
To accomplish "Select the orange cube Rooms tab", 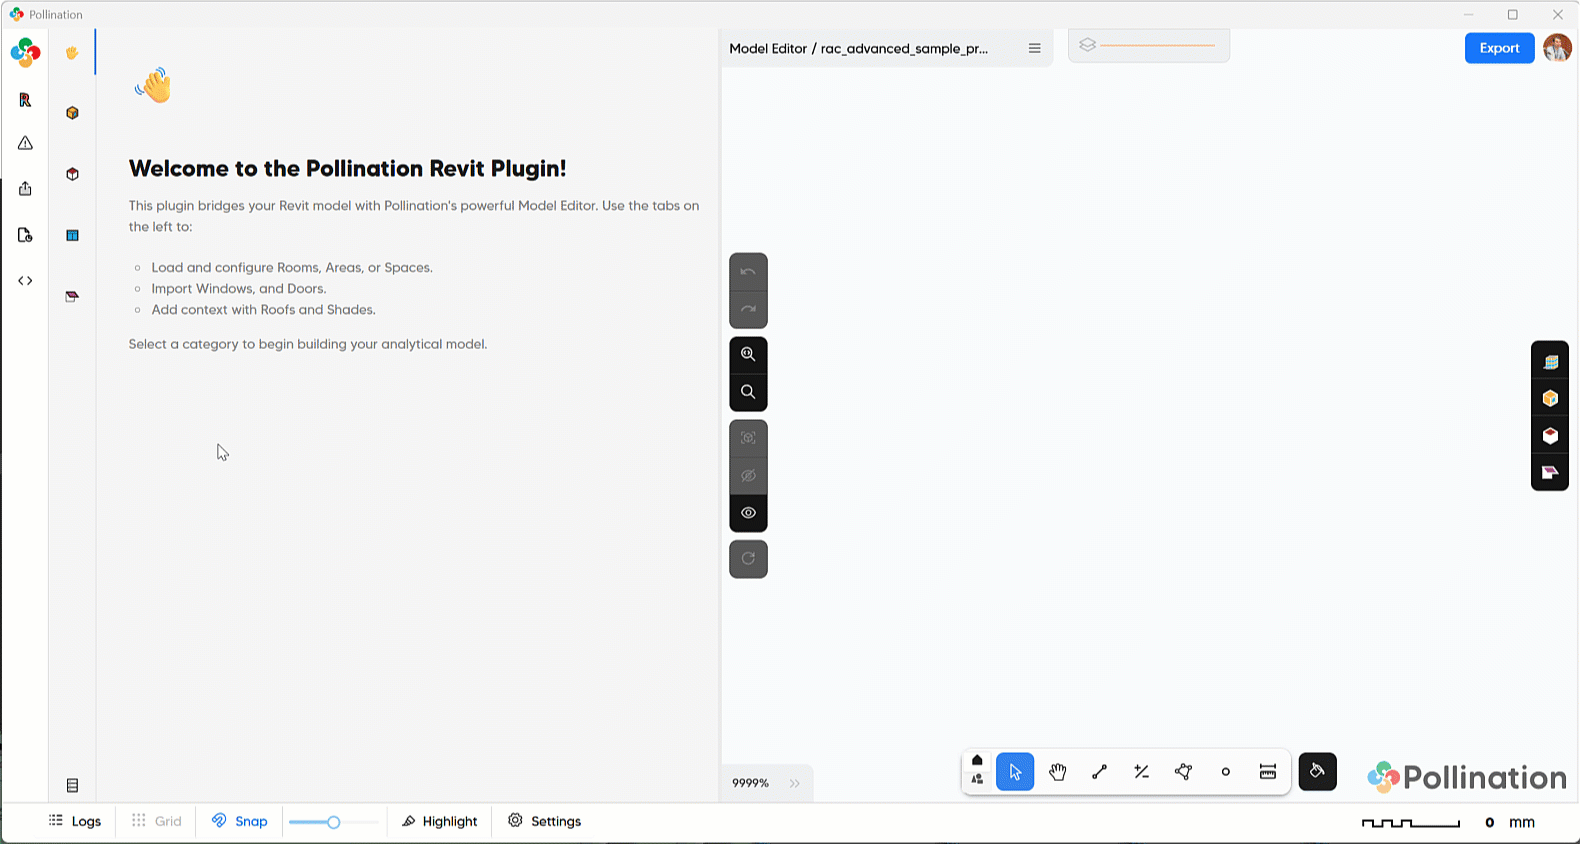I will pyautogui.click(x=72, y=113).
